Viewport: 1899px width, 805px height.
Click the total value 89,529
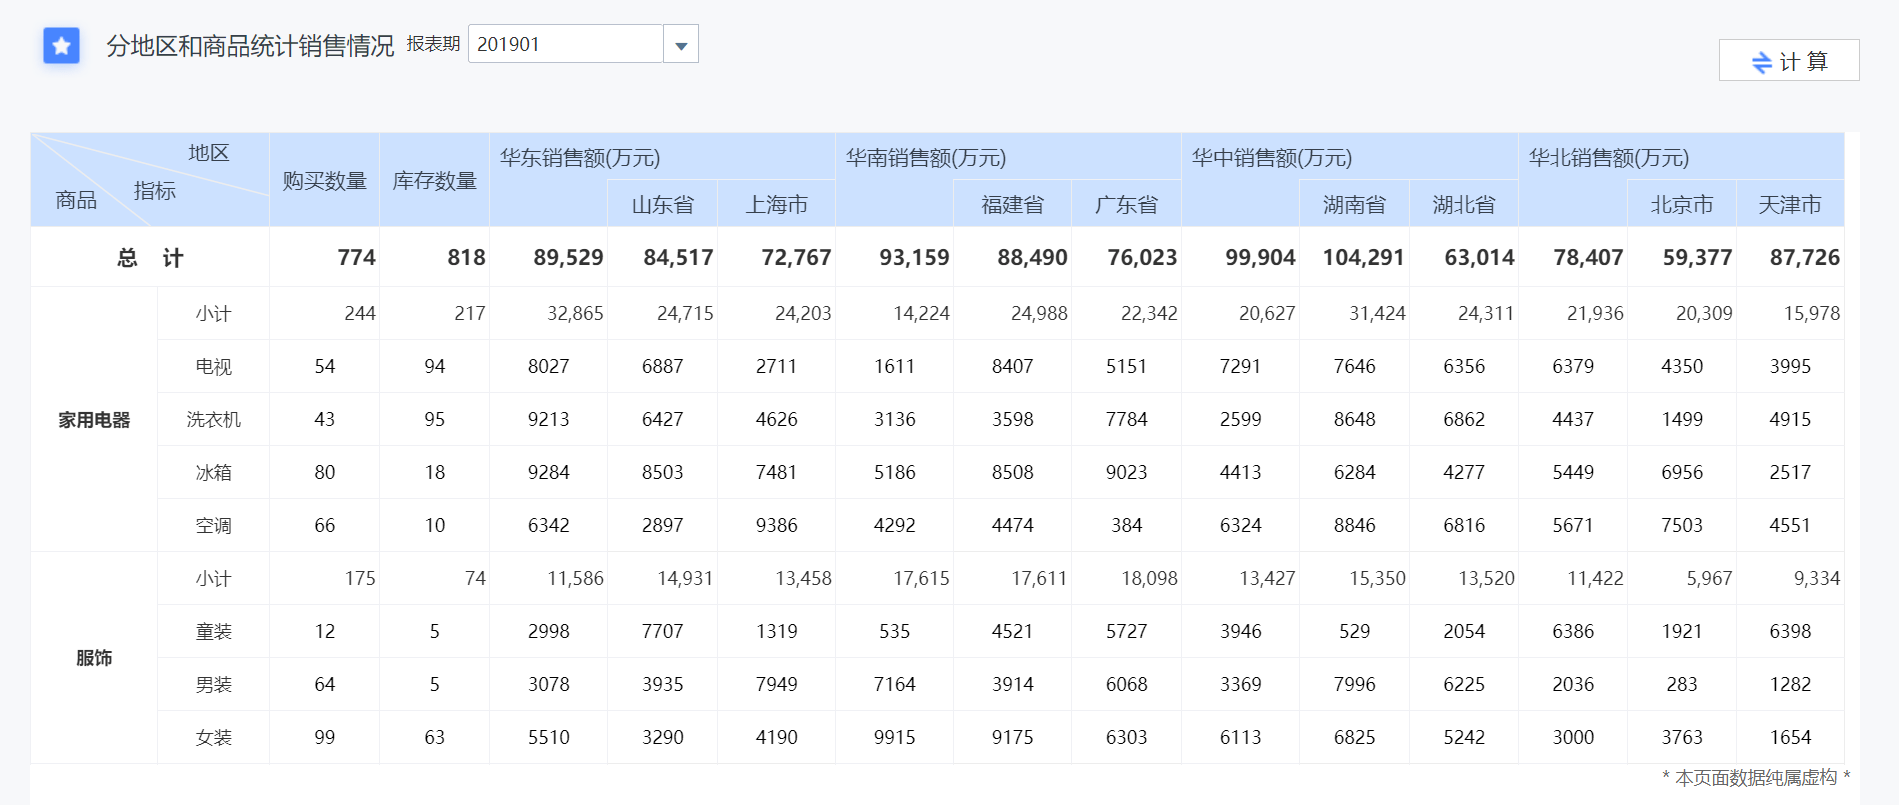[x=568, y=258]
